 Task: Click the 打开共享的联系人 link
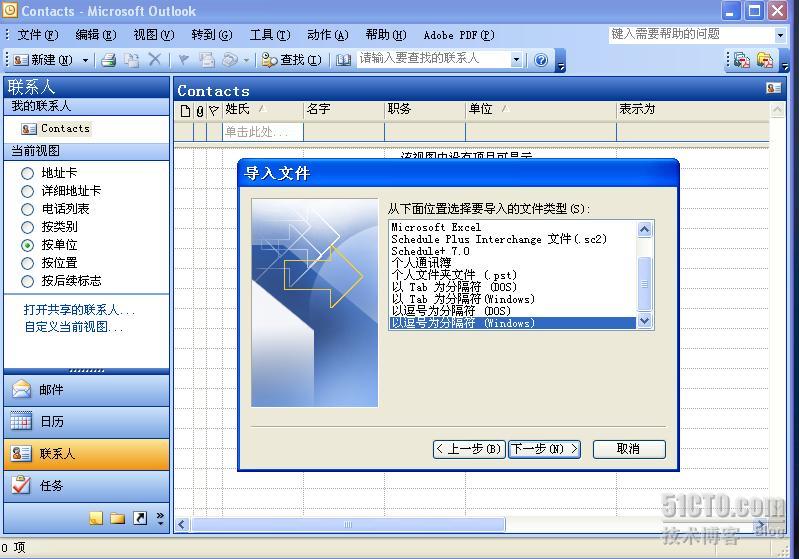[x=79, y=310]
